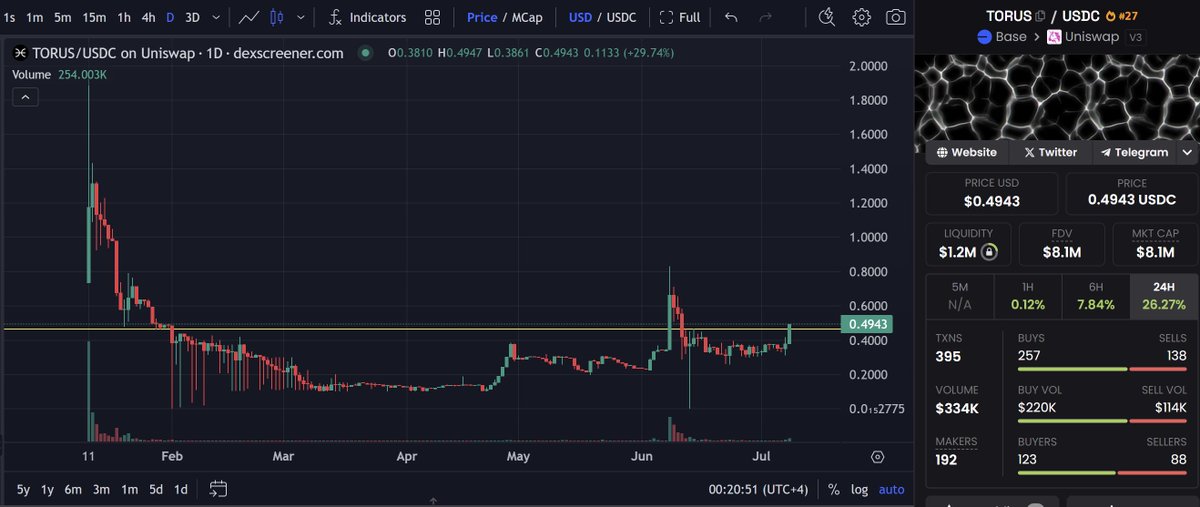The width and height of the screenshot is (1200, 507).
Task: Open the token Twitter link
Action: click(1049, 152)
